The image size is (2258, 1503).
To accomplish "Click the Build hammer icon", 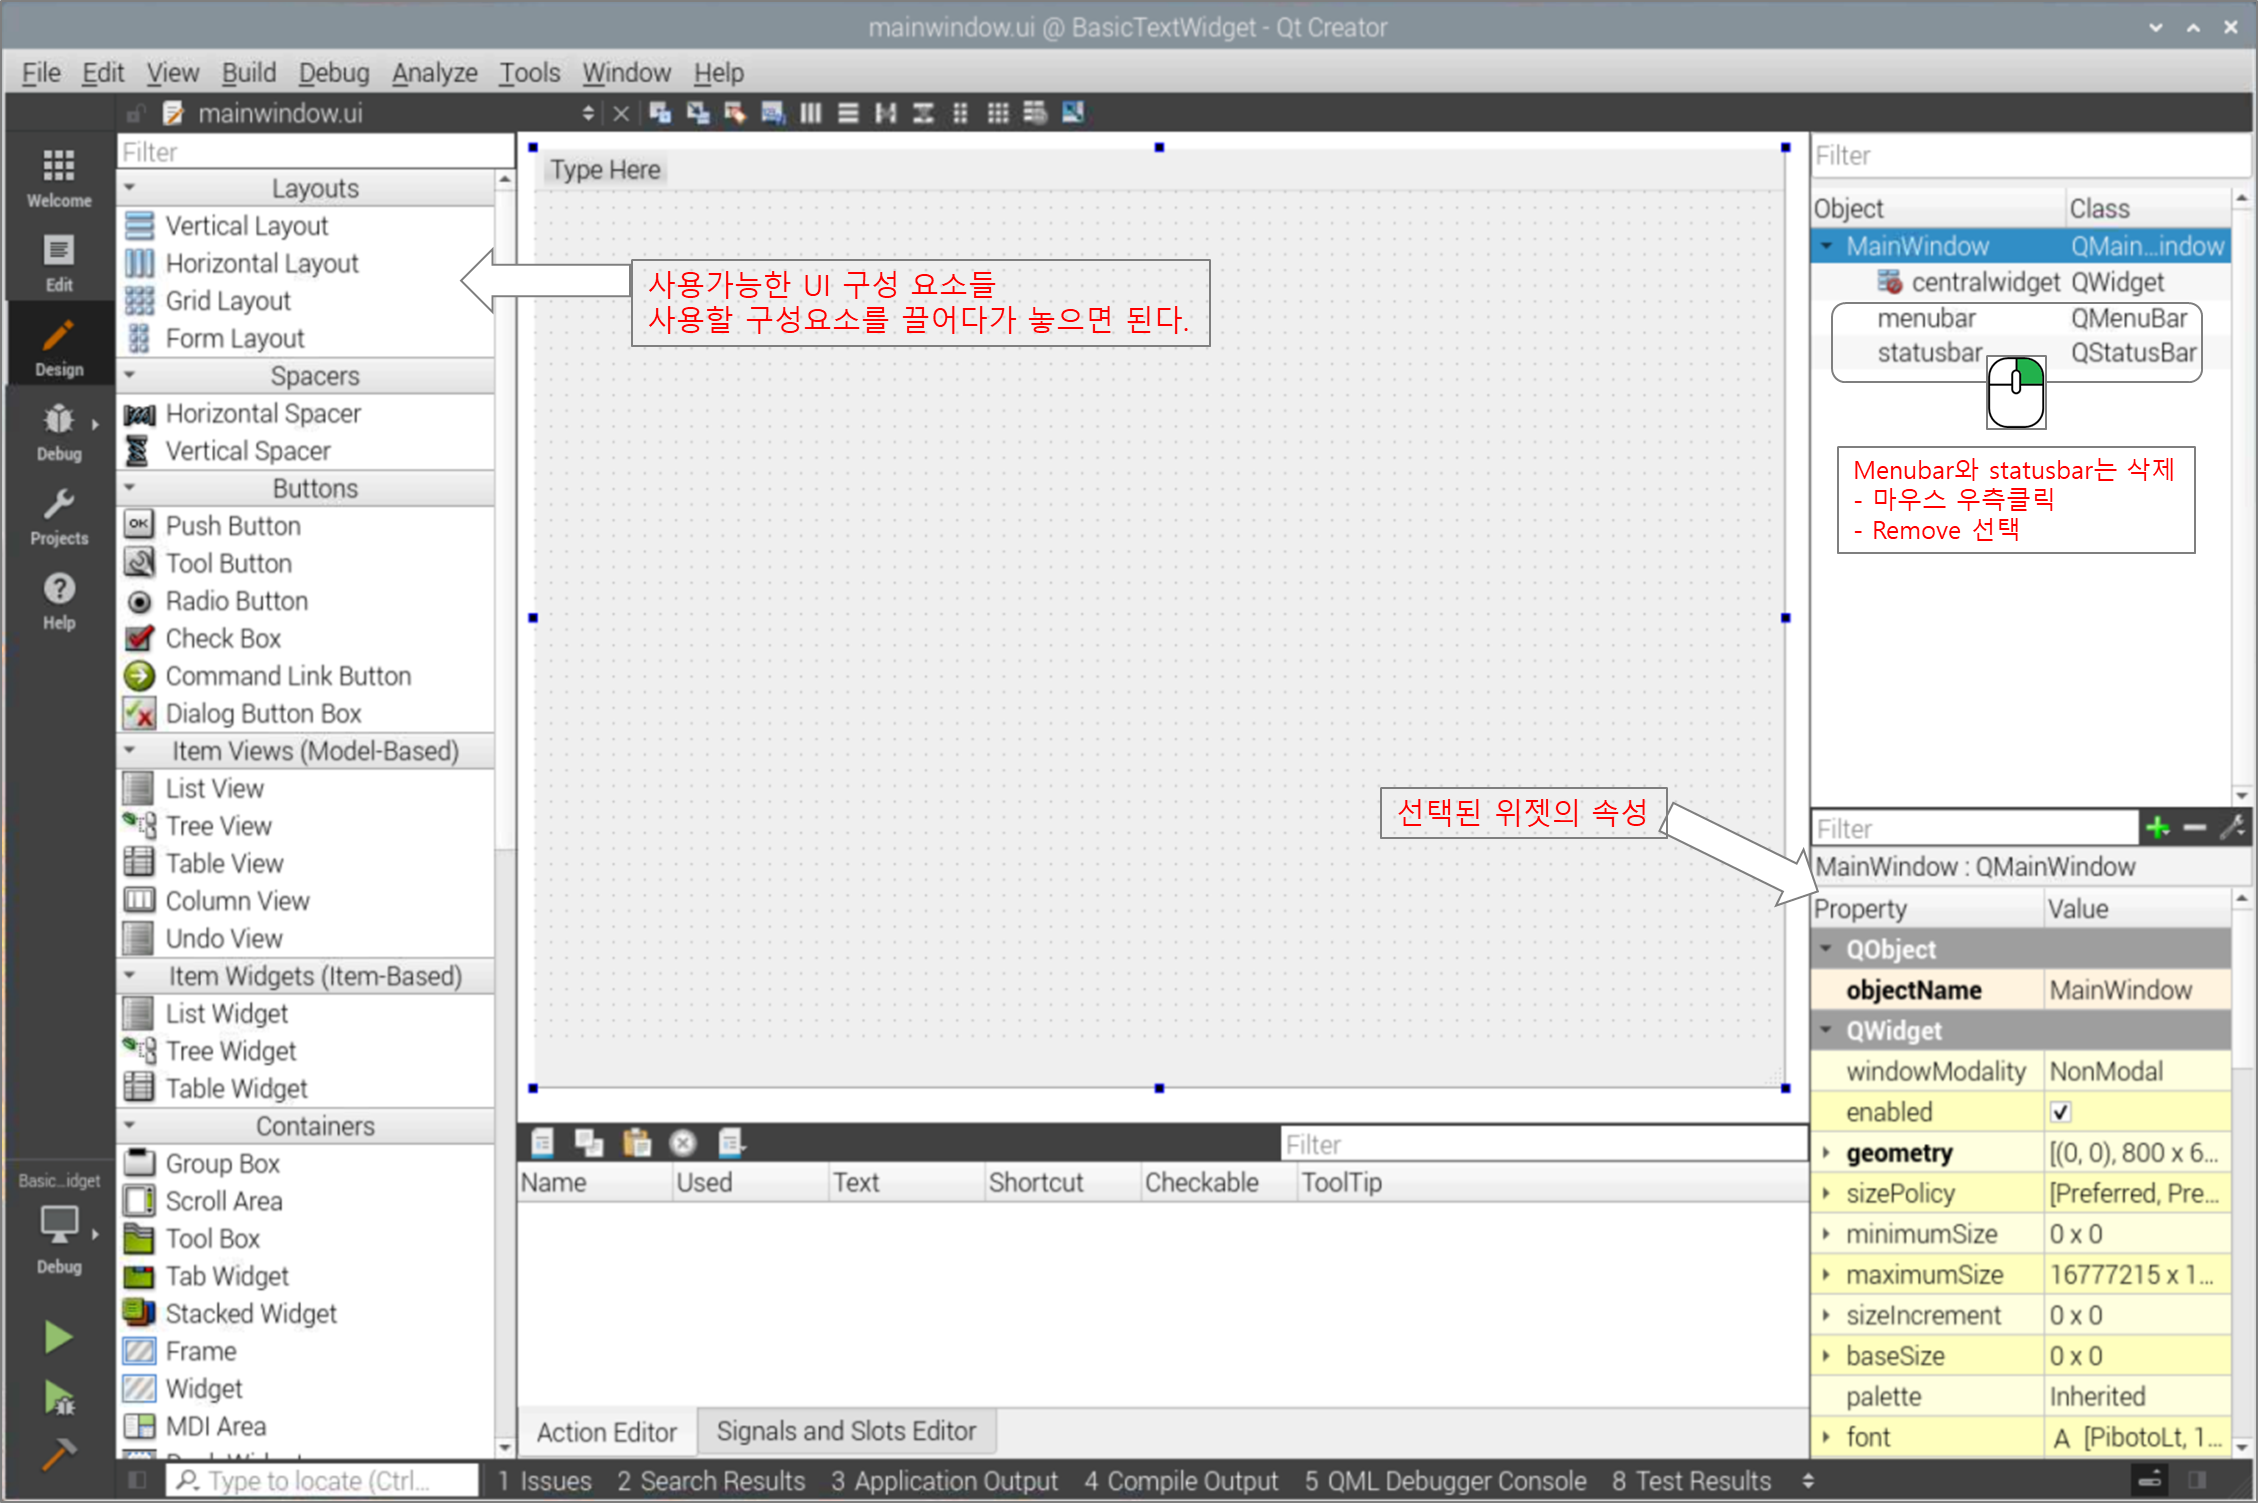I will coord(58,1454).
